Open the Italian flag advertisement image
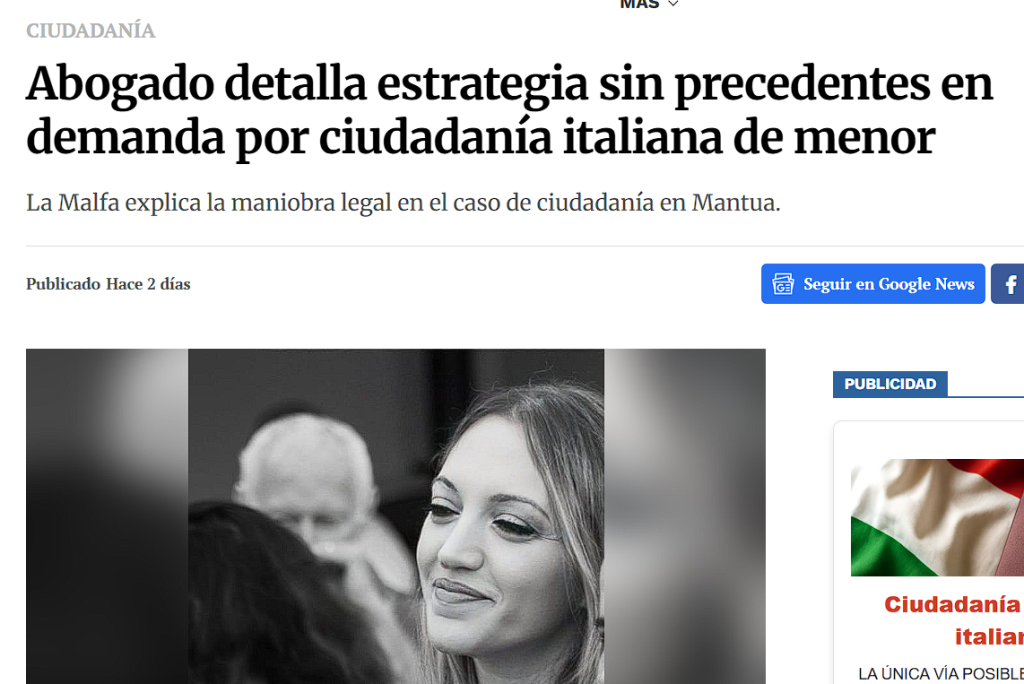Image resolution: width=1024 pixels, height=684 pixels. pos(937,517)
